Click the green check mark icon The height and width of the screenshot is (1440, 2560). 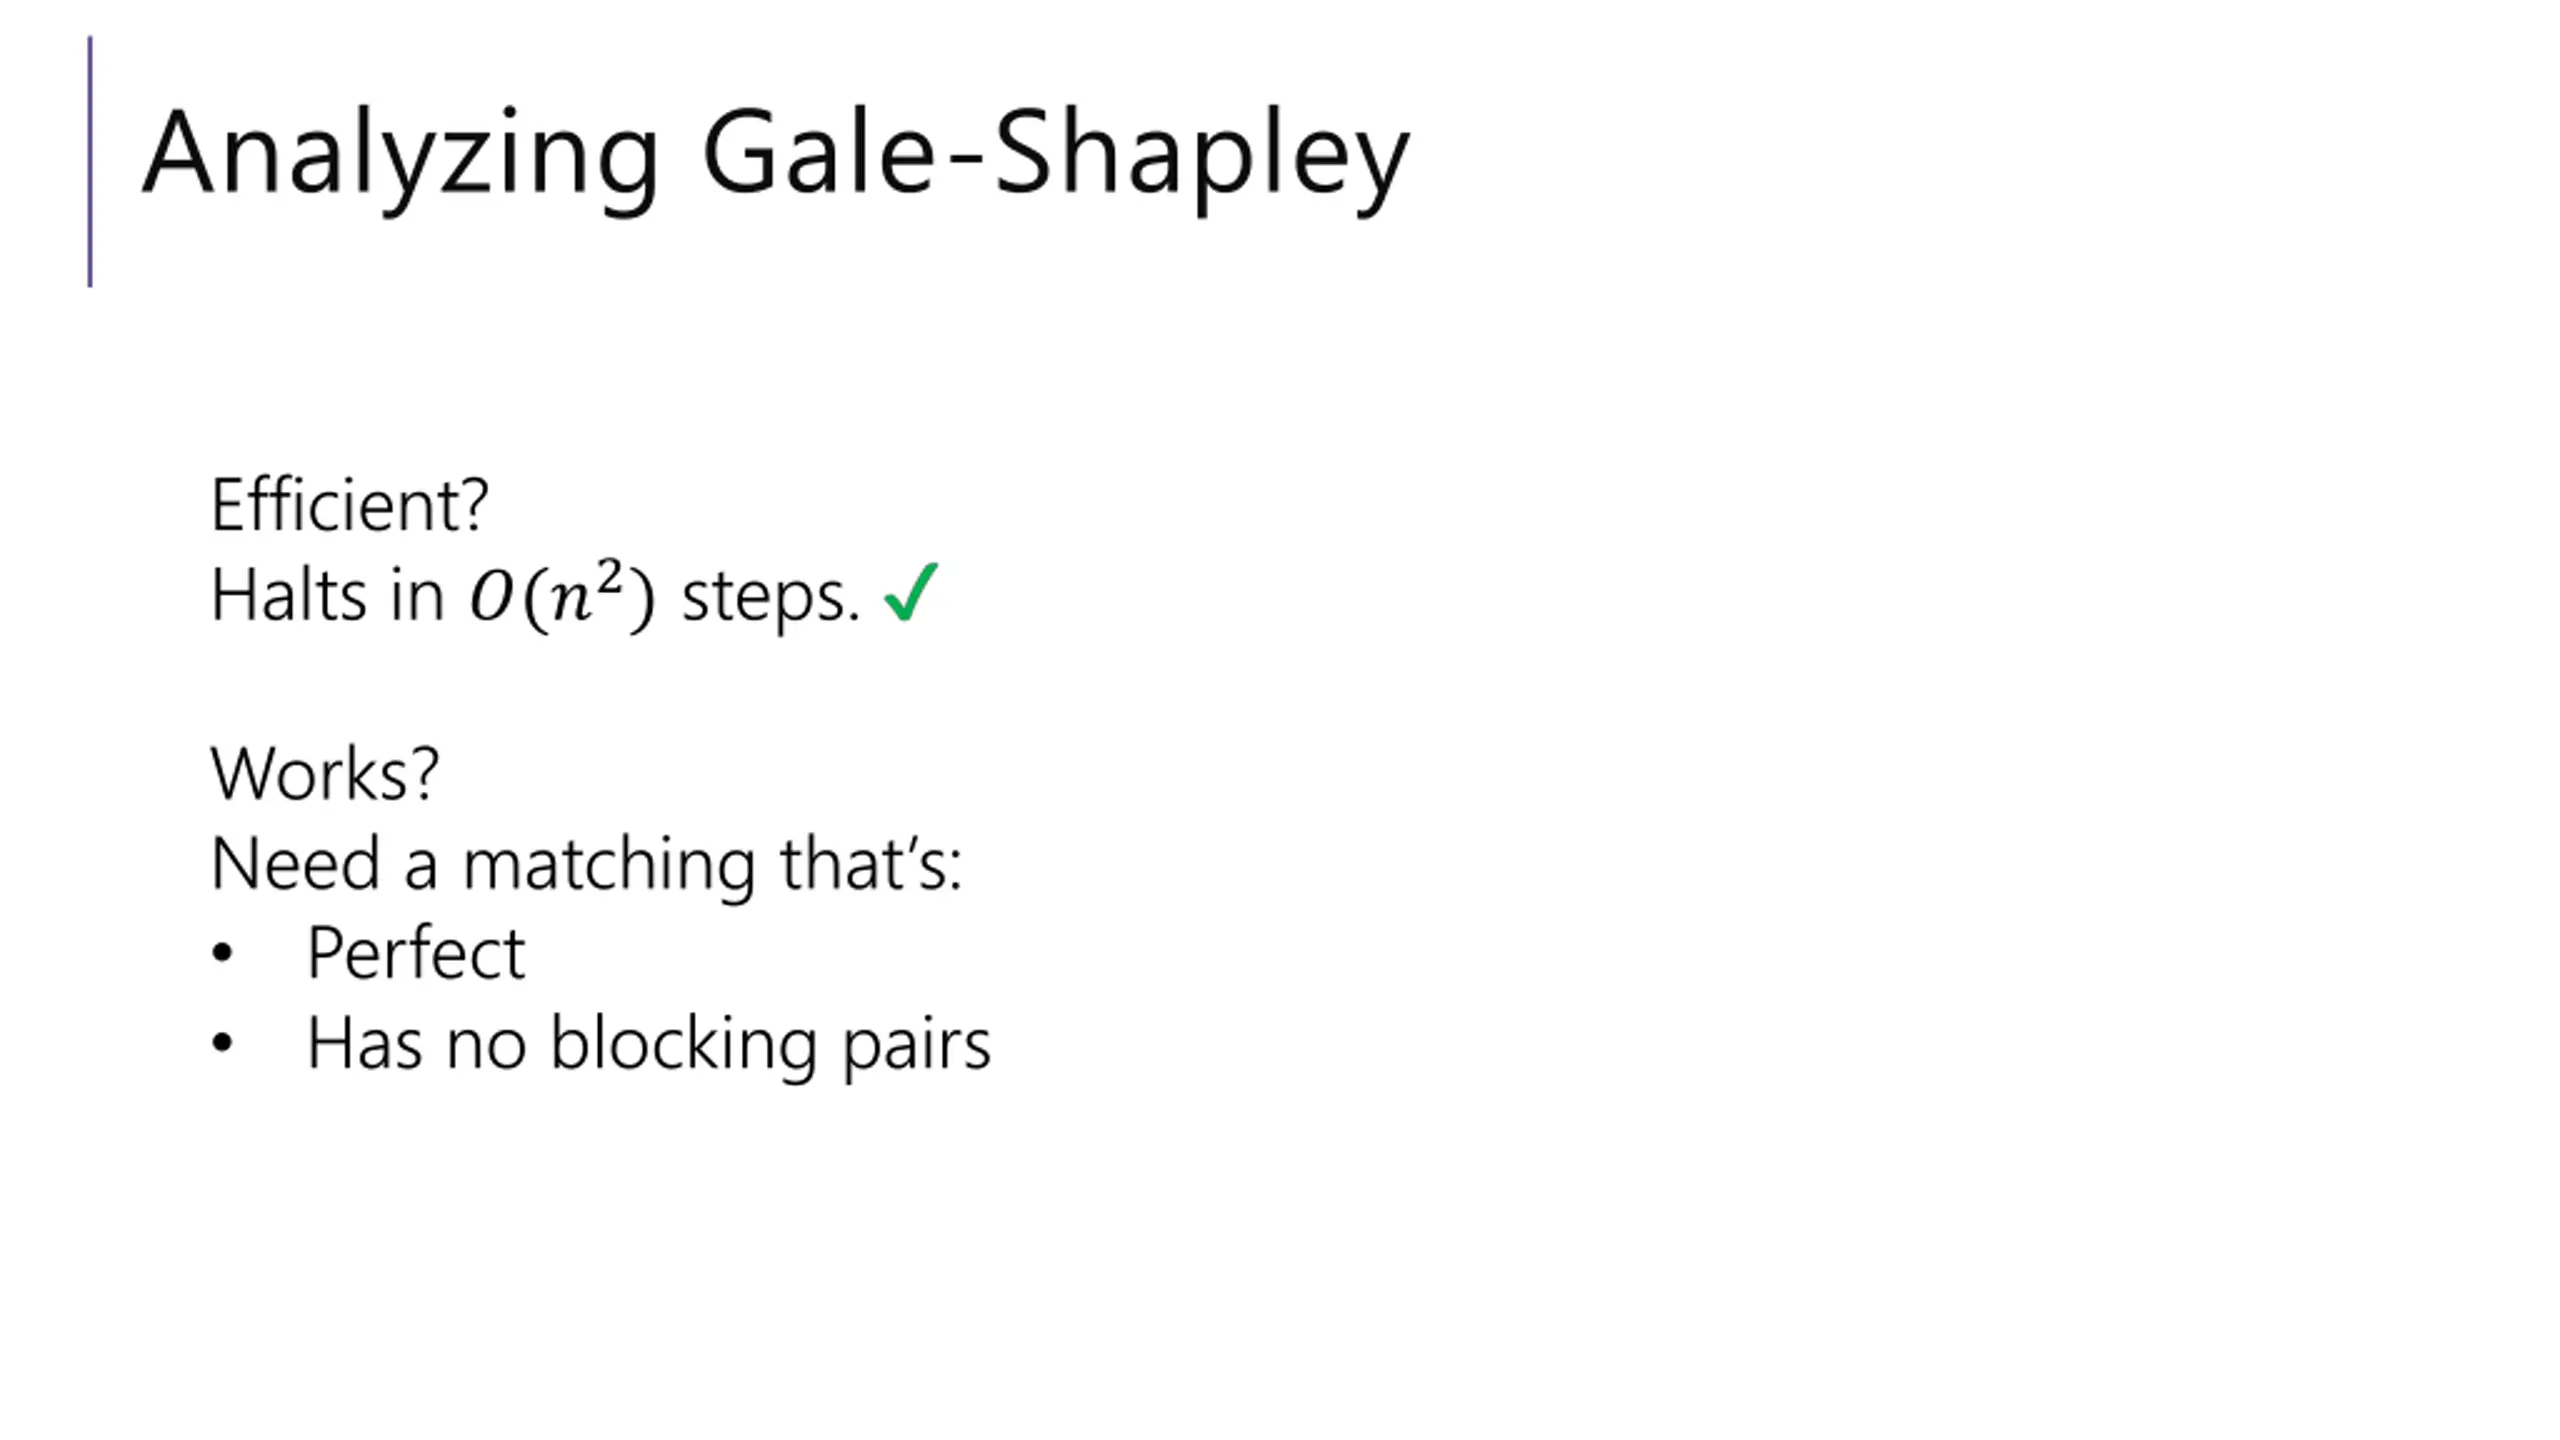click(911, 592)
